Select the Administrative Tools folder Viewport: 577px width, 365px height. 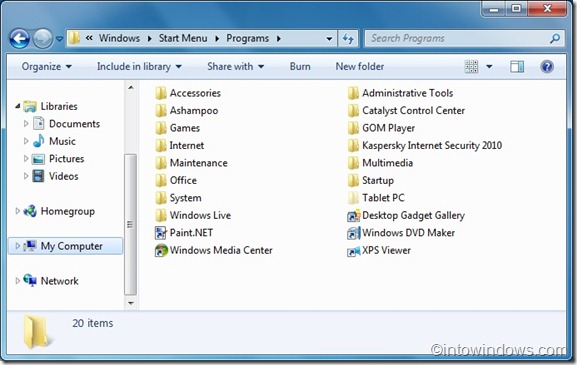(x=400, y=93)
